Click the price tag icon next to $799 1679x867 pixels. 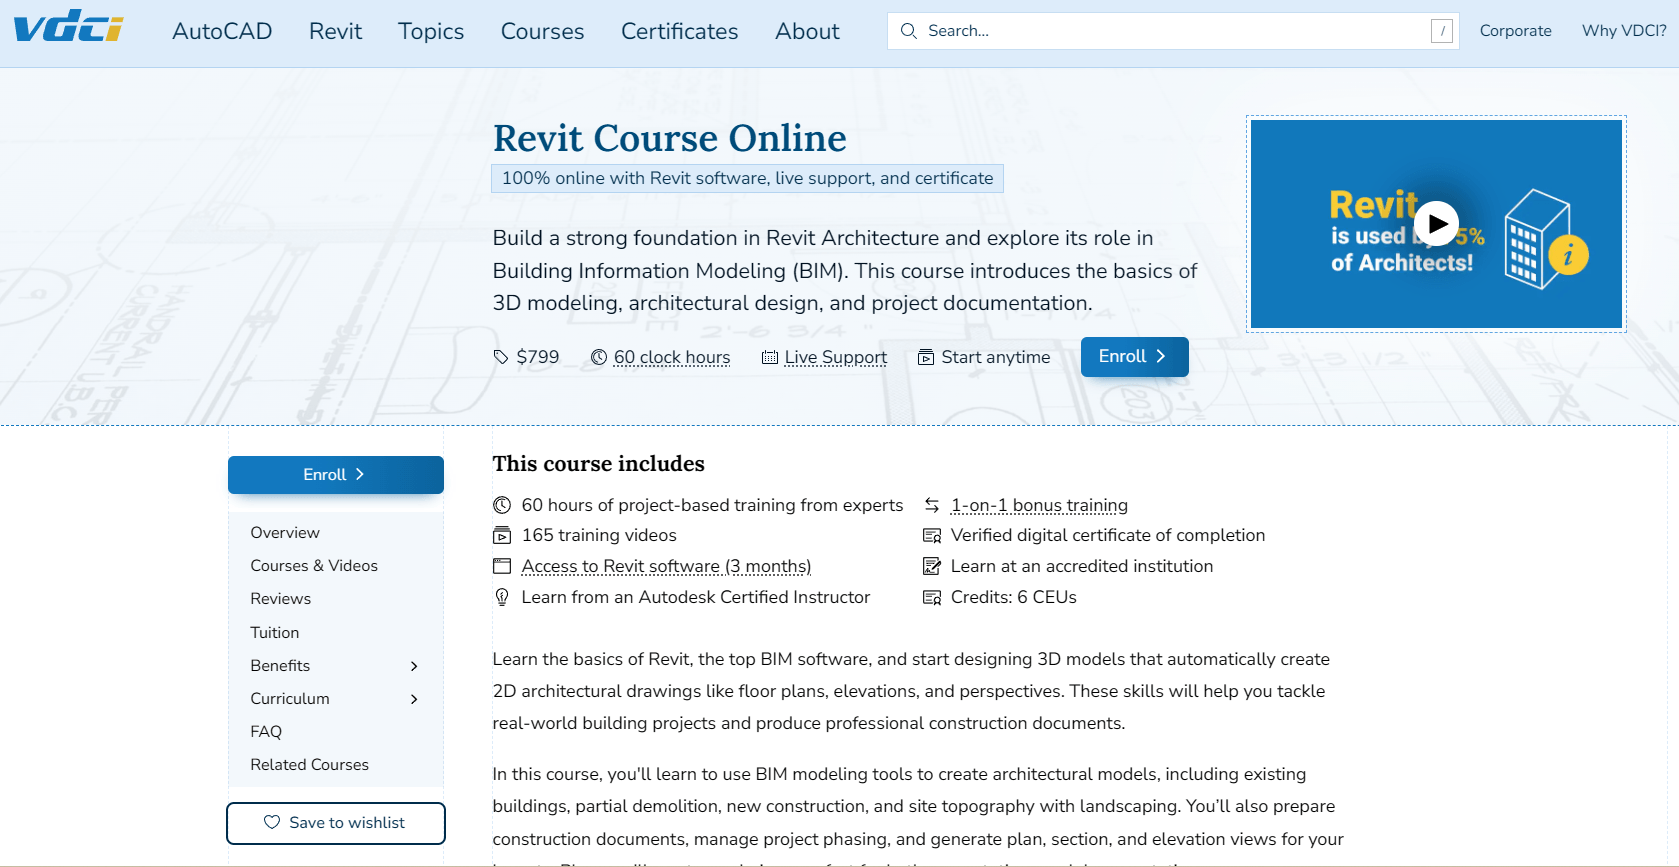[x=501, y=357]
